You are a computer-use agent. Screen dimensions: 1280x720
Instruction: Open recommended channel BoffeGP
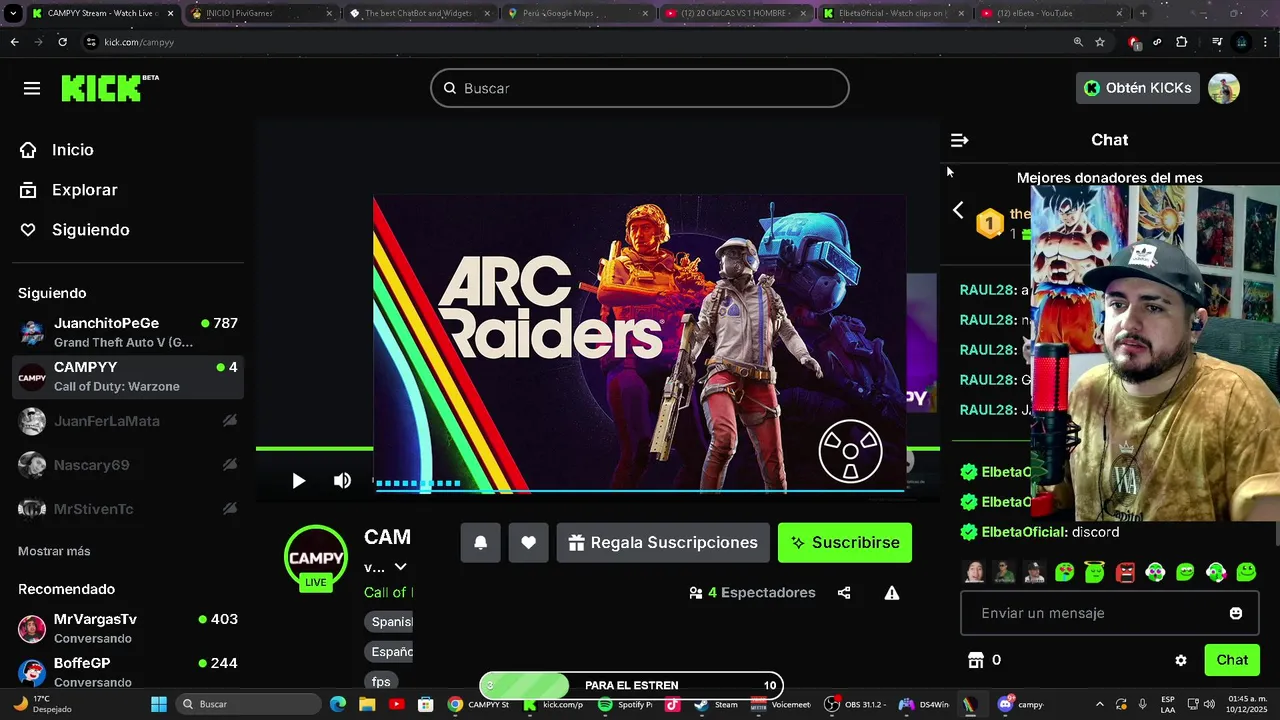(128, 672)
